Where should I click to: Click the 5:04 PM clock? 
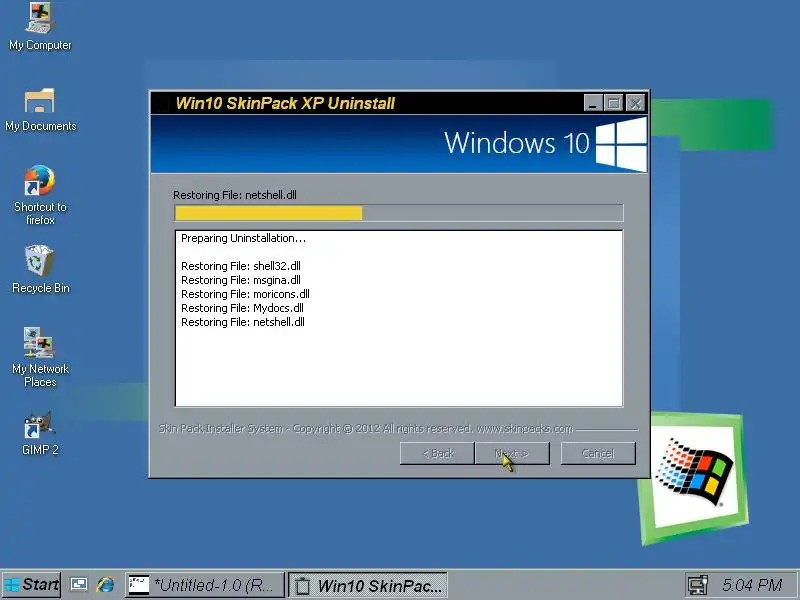pyautogui.click(x=752, y=585)
